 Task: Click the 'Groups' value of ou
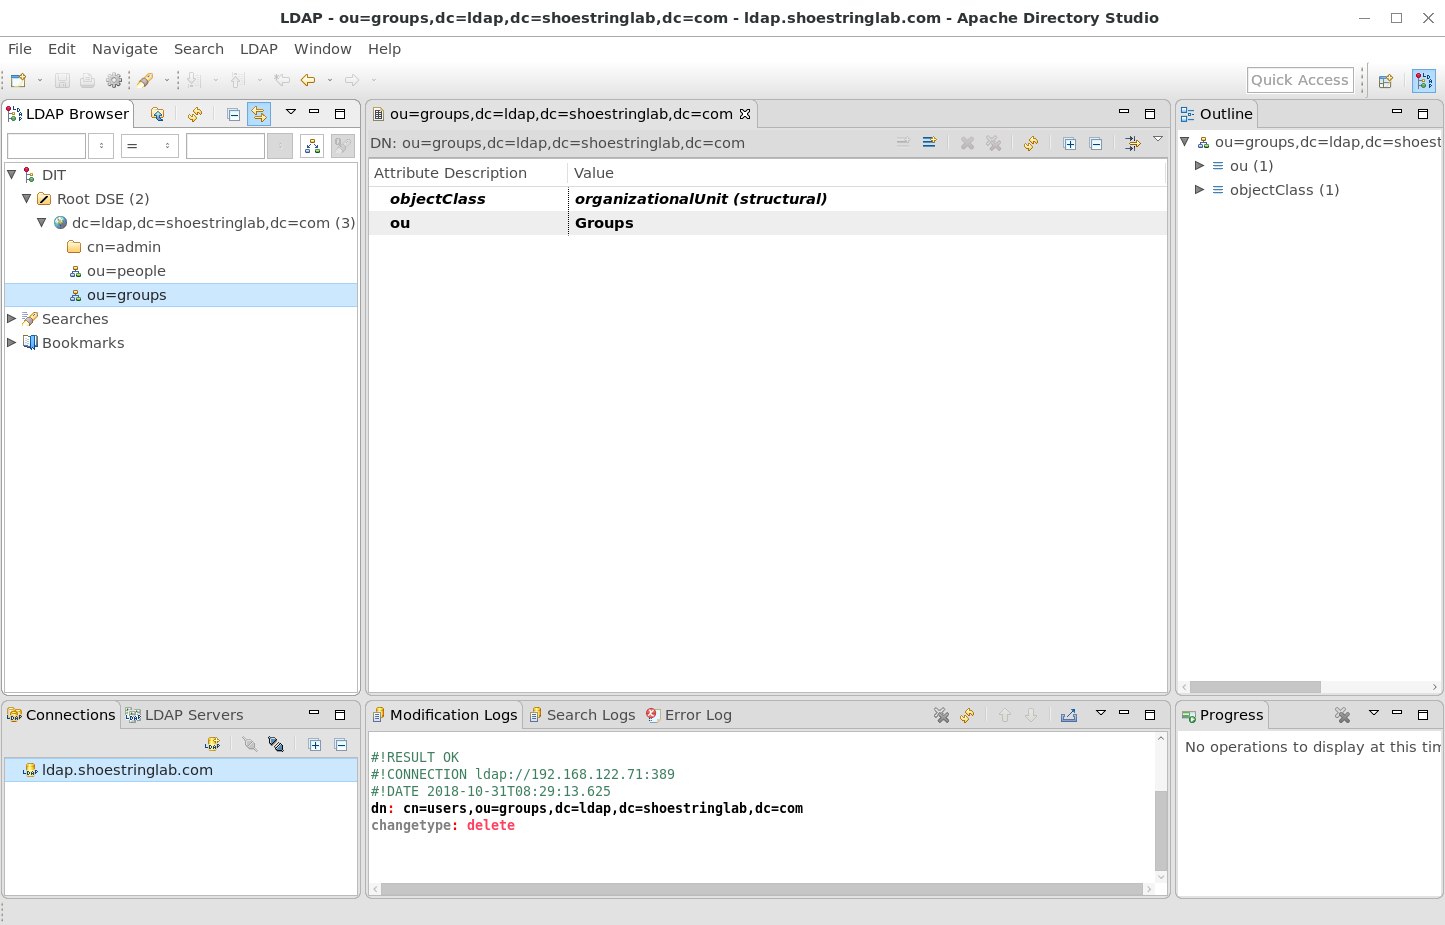point(604,223)
